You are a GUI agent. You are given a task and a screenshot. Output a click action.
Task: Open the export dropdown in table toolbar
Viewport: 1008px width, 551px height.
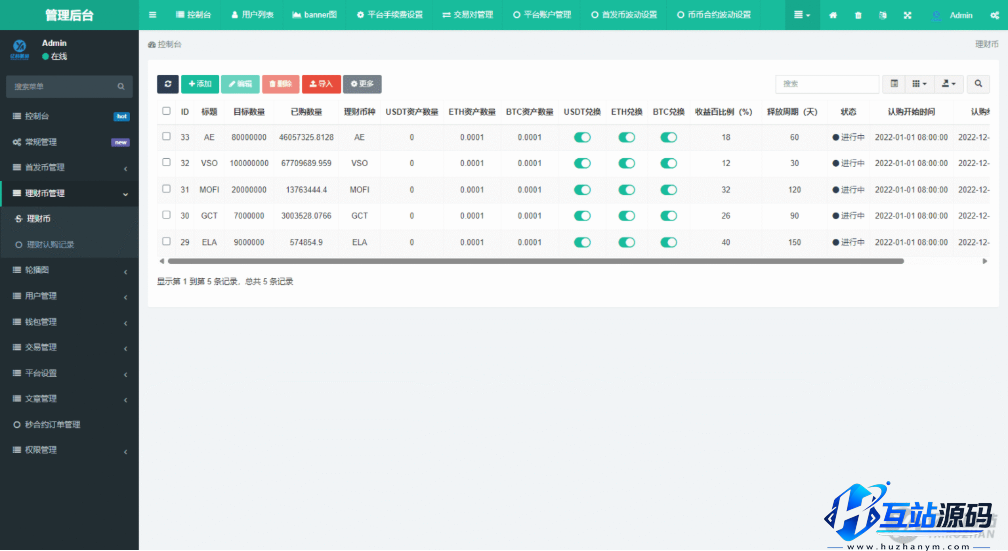pos(950,84)
